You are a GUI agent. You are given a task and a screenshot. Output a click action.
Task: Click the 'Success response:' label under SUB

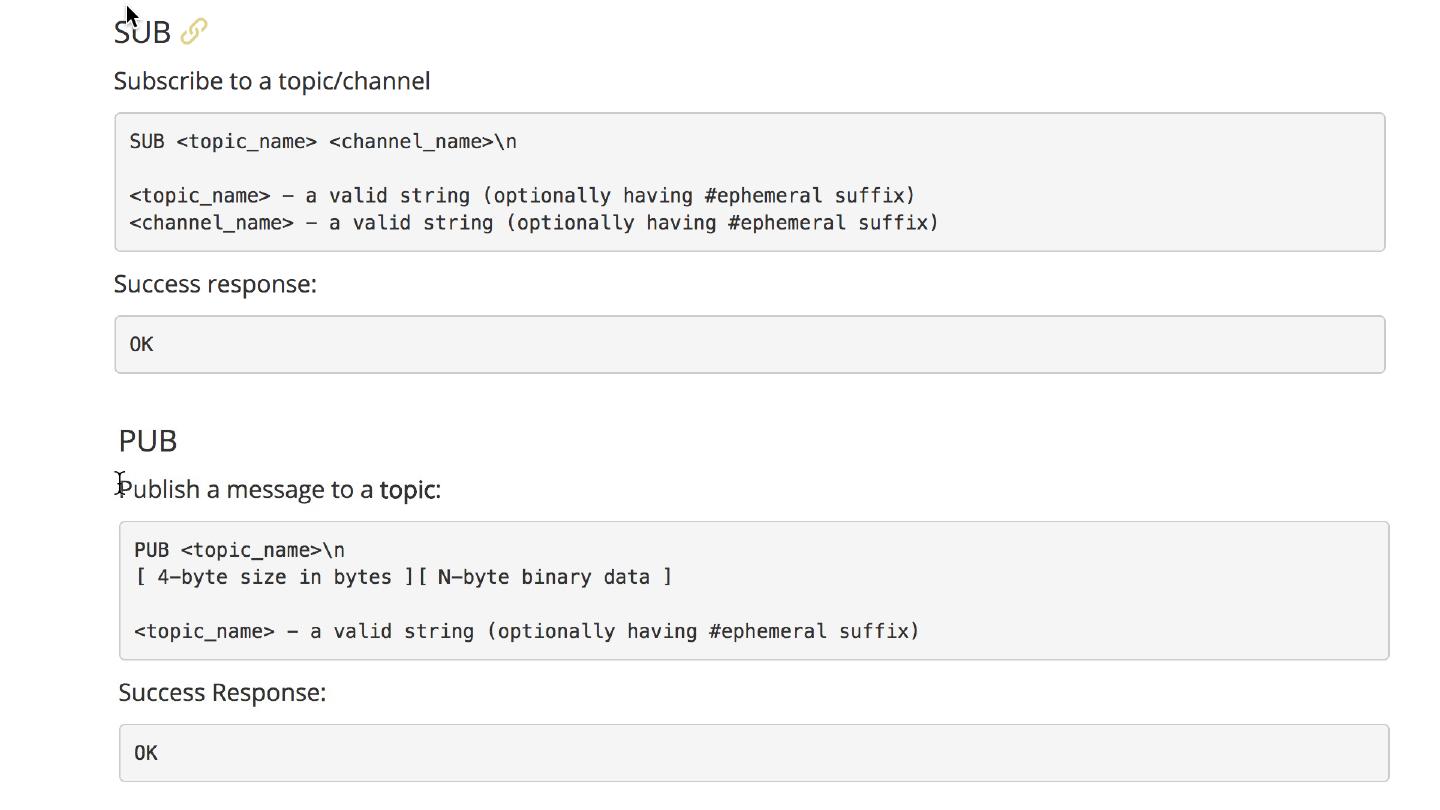click(215, 284)
